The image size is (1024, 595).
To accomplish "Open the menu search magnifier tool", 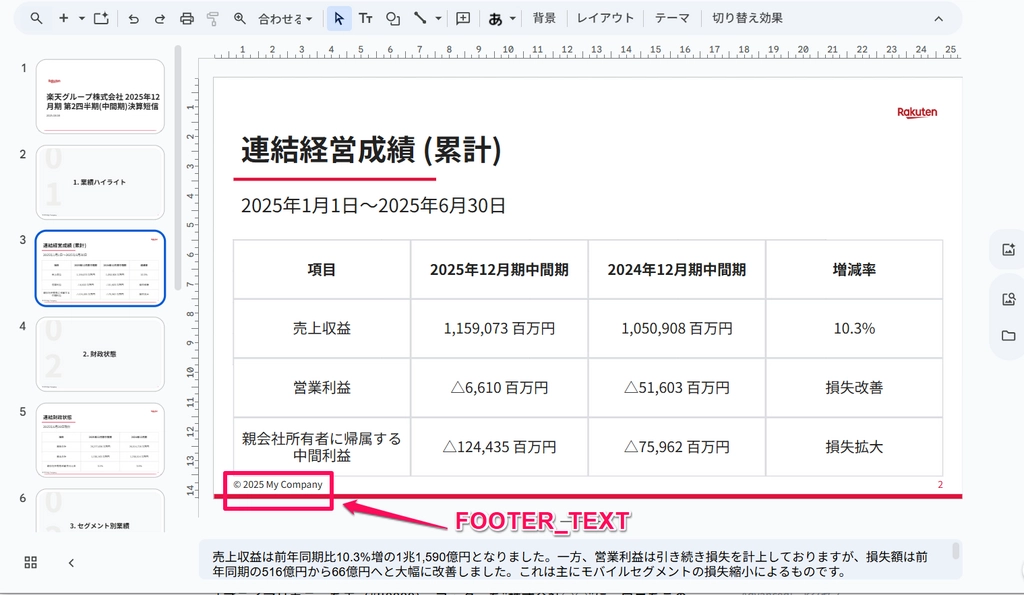I will coord(37,18).
